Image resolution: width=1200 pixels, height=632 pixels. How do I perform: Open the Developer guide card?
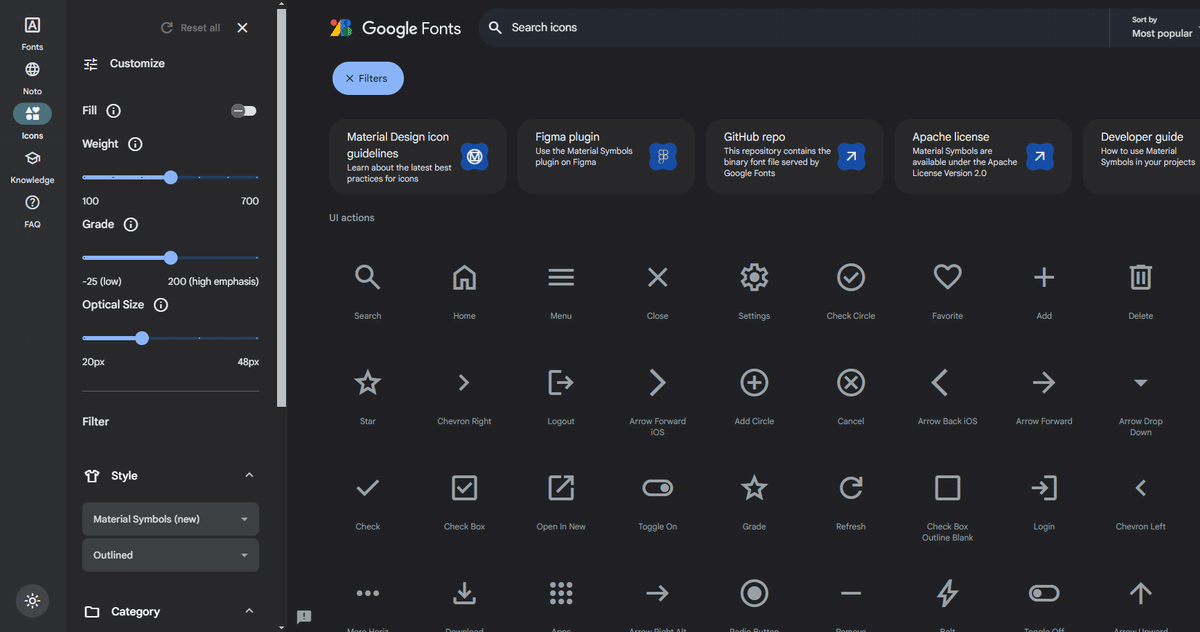pos(1142,156)
